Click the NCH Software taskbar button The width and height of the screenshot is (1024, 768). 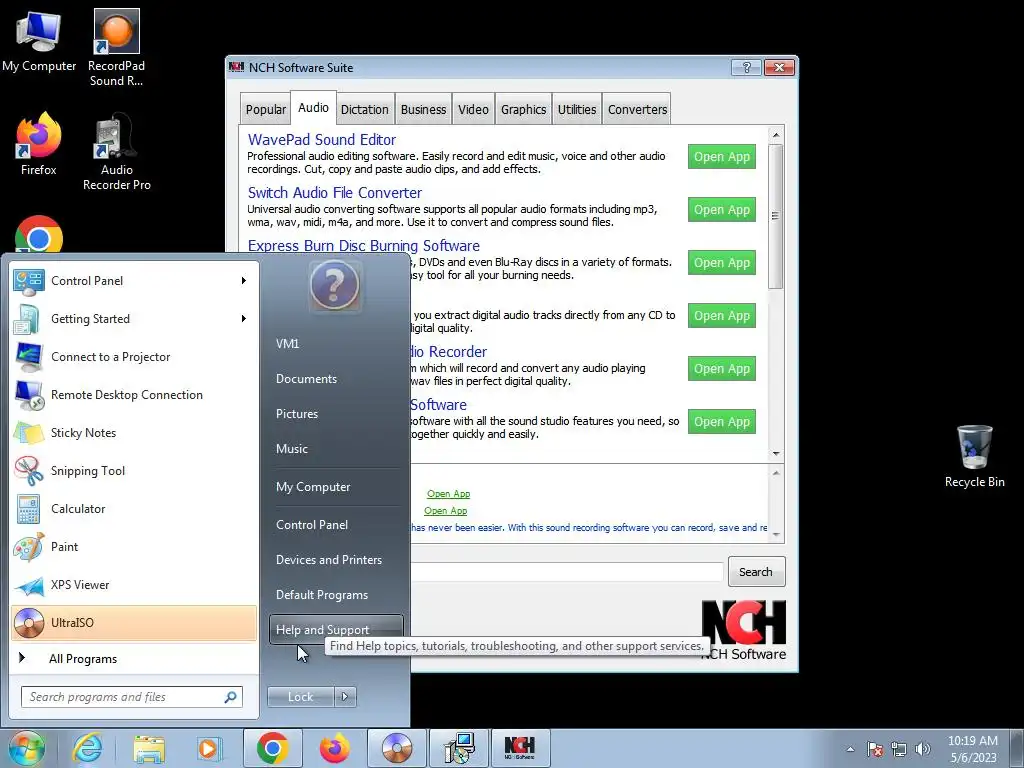(520, 748)
